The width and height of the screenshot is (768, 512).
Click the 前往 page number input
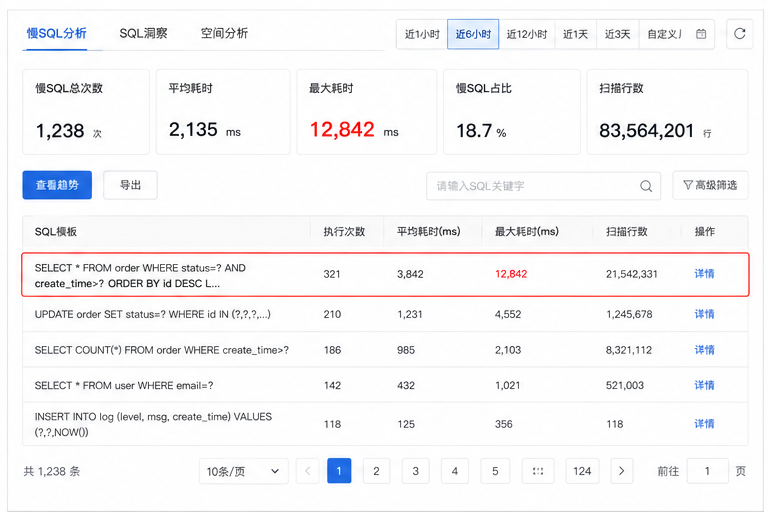tap(708, 471)
